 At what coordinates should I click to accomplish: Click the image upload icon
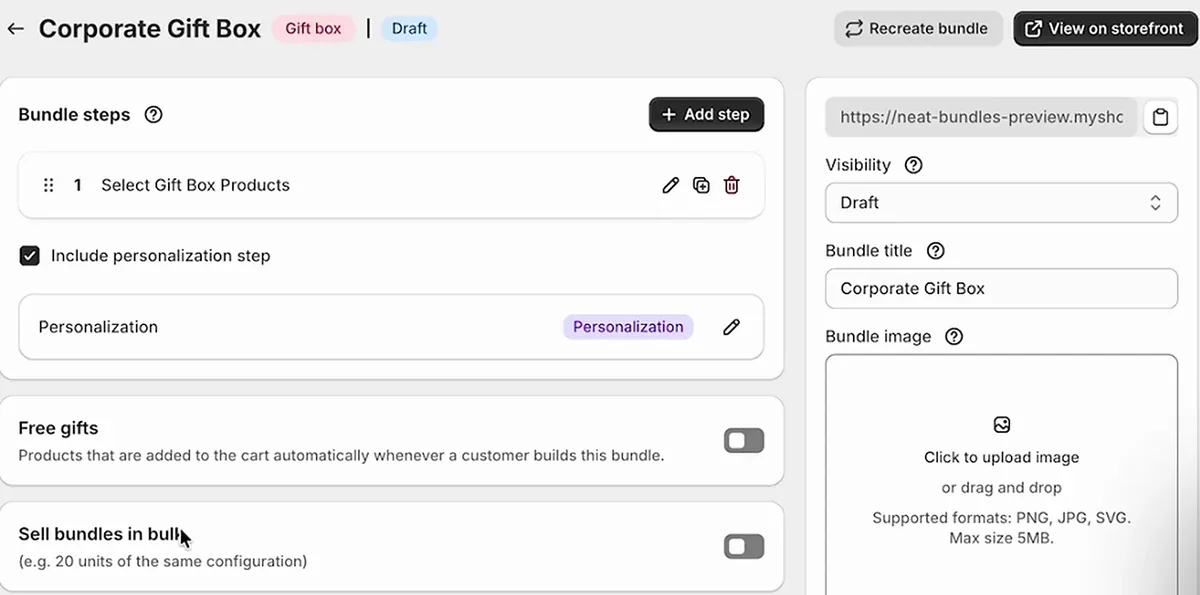tap(1002, 425)
